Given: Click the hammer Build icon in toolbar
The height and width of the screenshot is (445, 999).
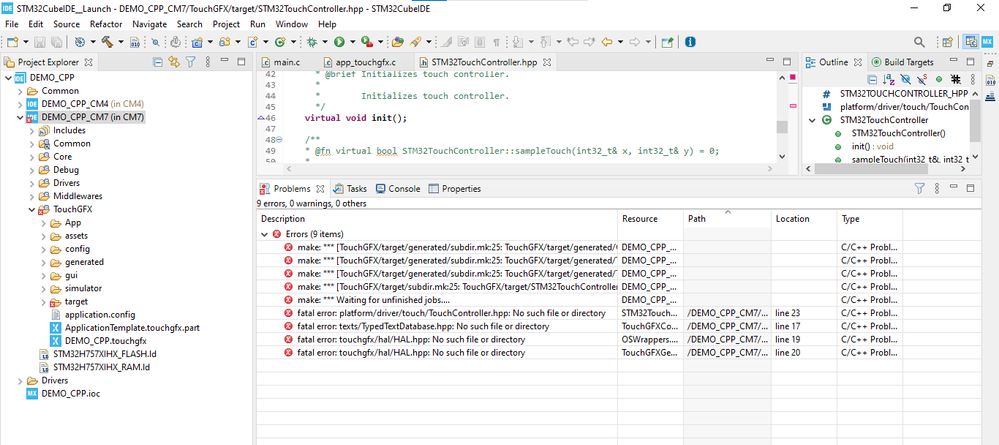Looking at the screenshot, I should click(107, 42).
